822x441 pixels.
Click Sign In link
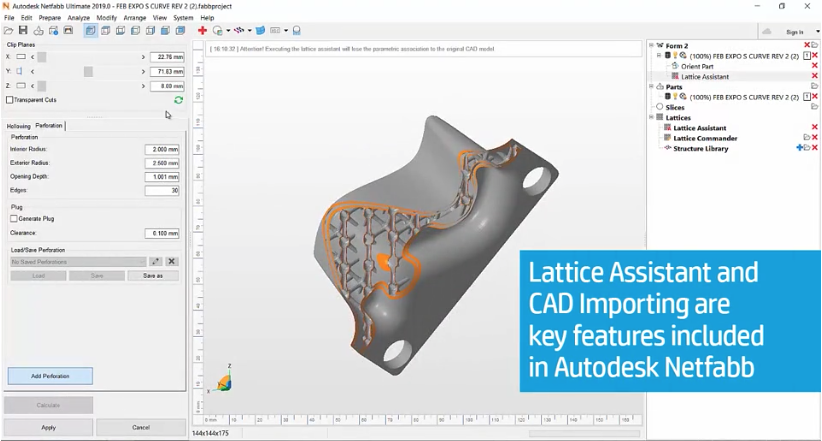(x=795, y=32)
